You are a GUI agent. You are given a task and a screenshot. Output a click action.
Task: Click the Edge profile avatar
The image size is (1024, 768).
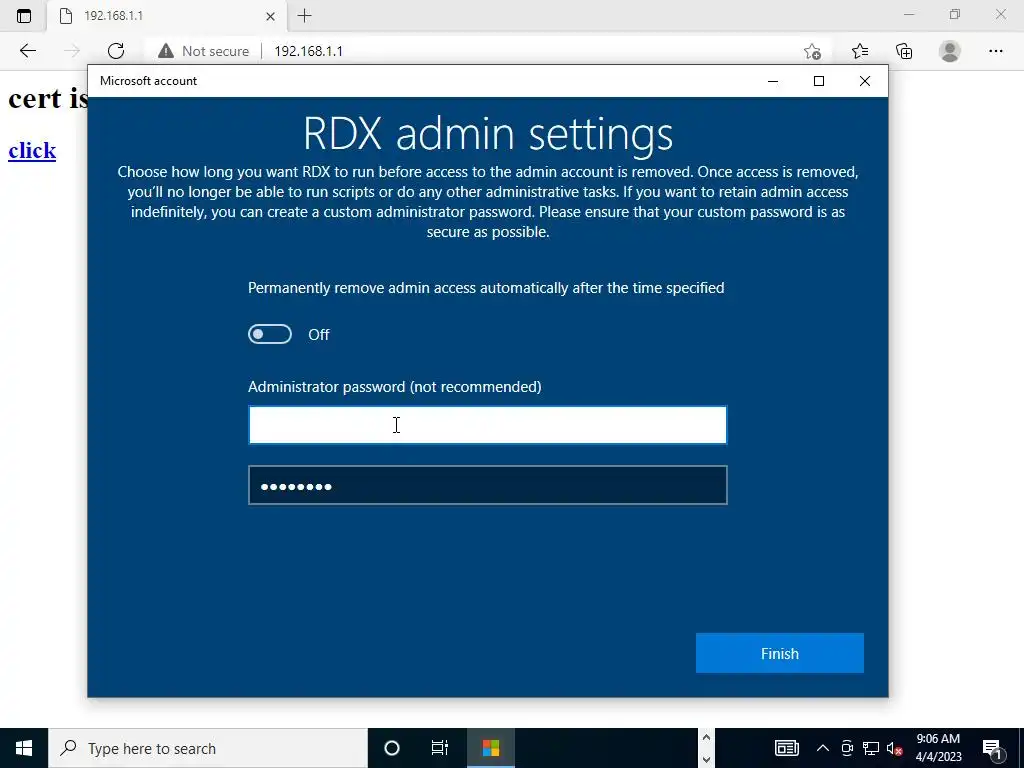(x=950, y=51)
